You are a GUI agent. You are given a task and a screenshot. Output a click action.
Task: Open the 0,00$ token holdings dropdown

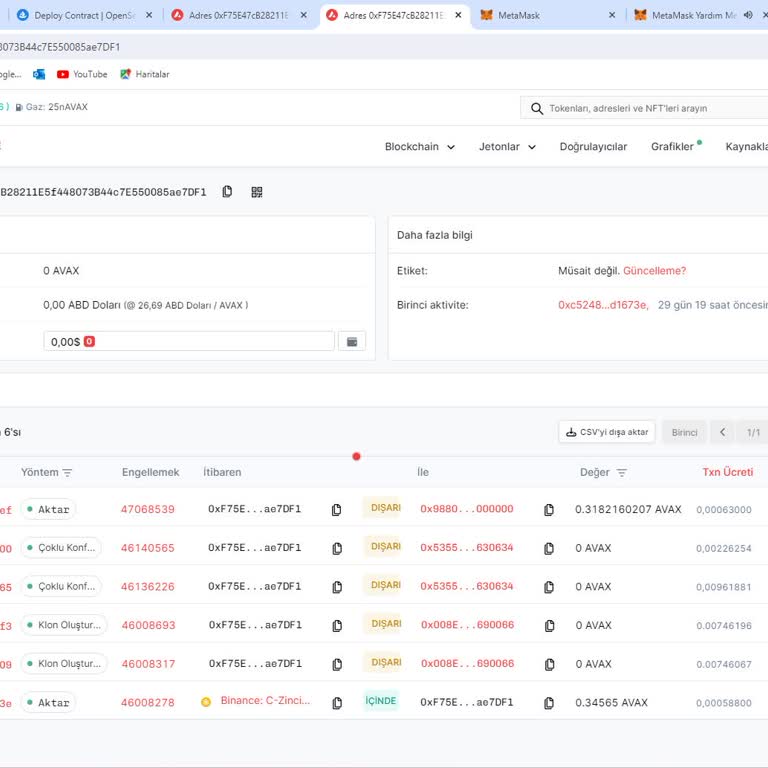[189, 341]
